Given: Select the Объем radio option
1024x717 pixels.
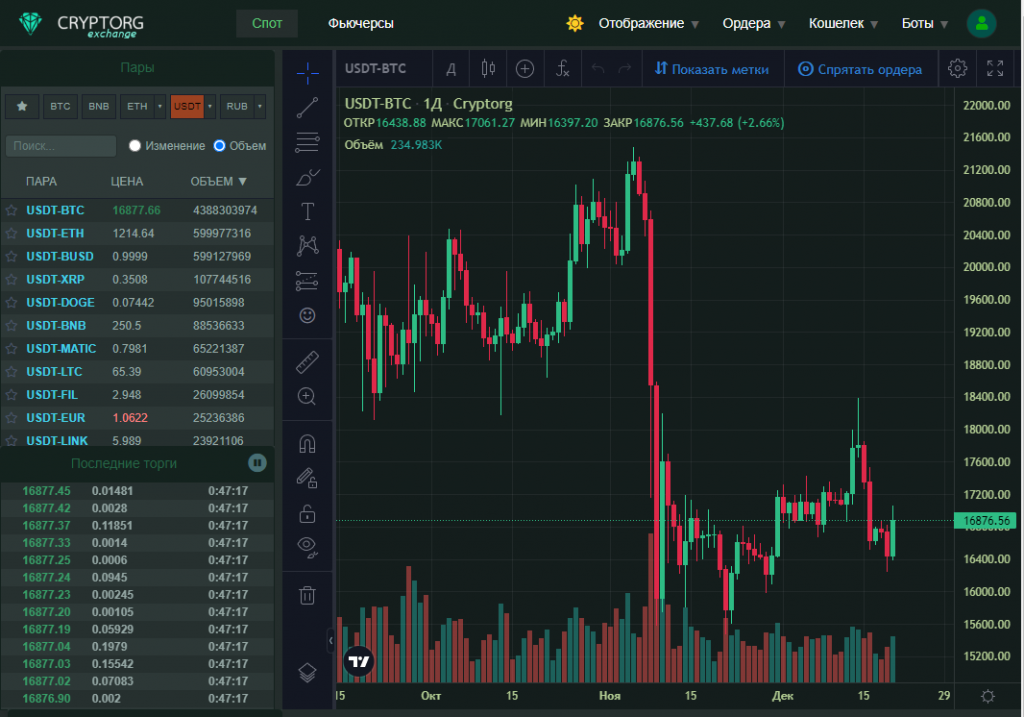Looking at the screenshot, I should (220, 146).
